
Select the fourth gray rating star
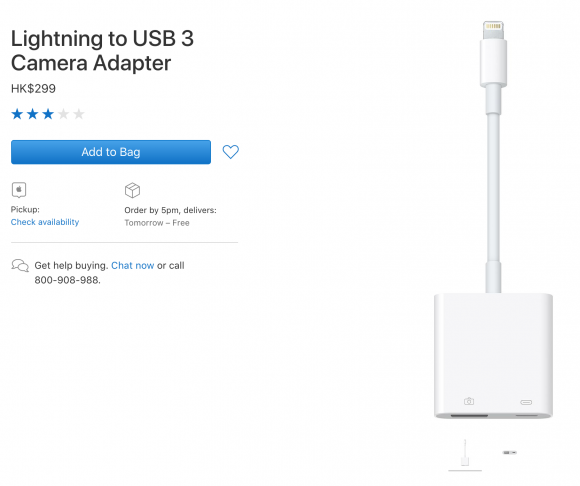pyautogui.click(x=64, y=114)
